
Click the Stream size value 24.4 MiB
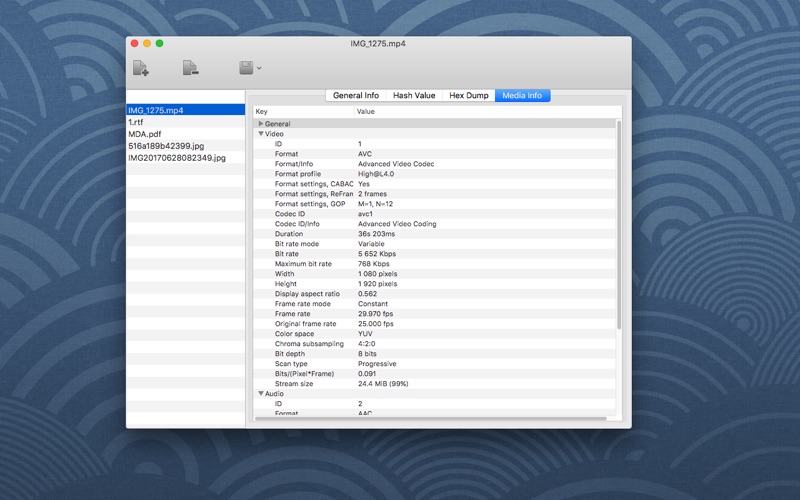(383, 384)
